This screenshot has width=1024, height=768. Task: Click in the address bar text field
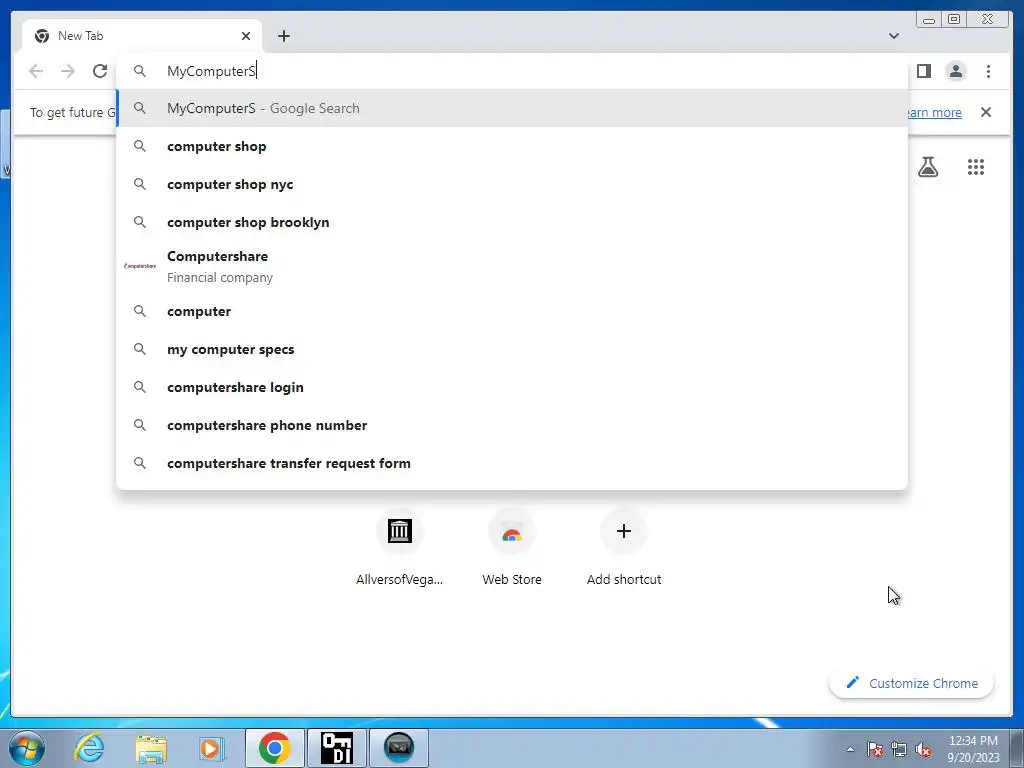tap(513, 71)
